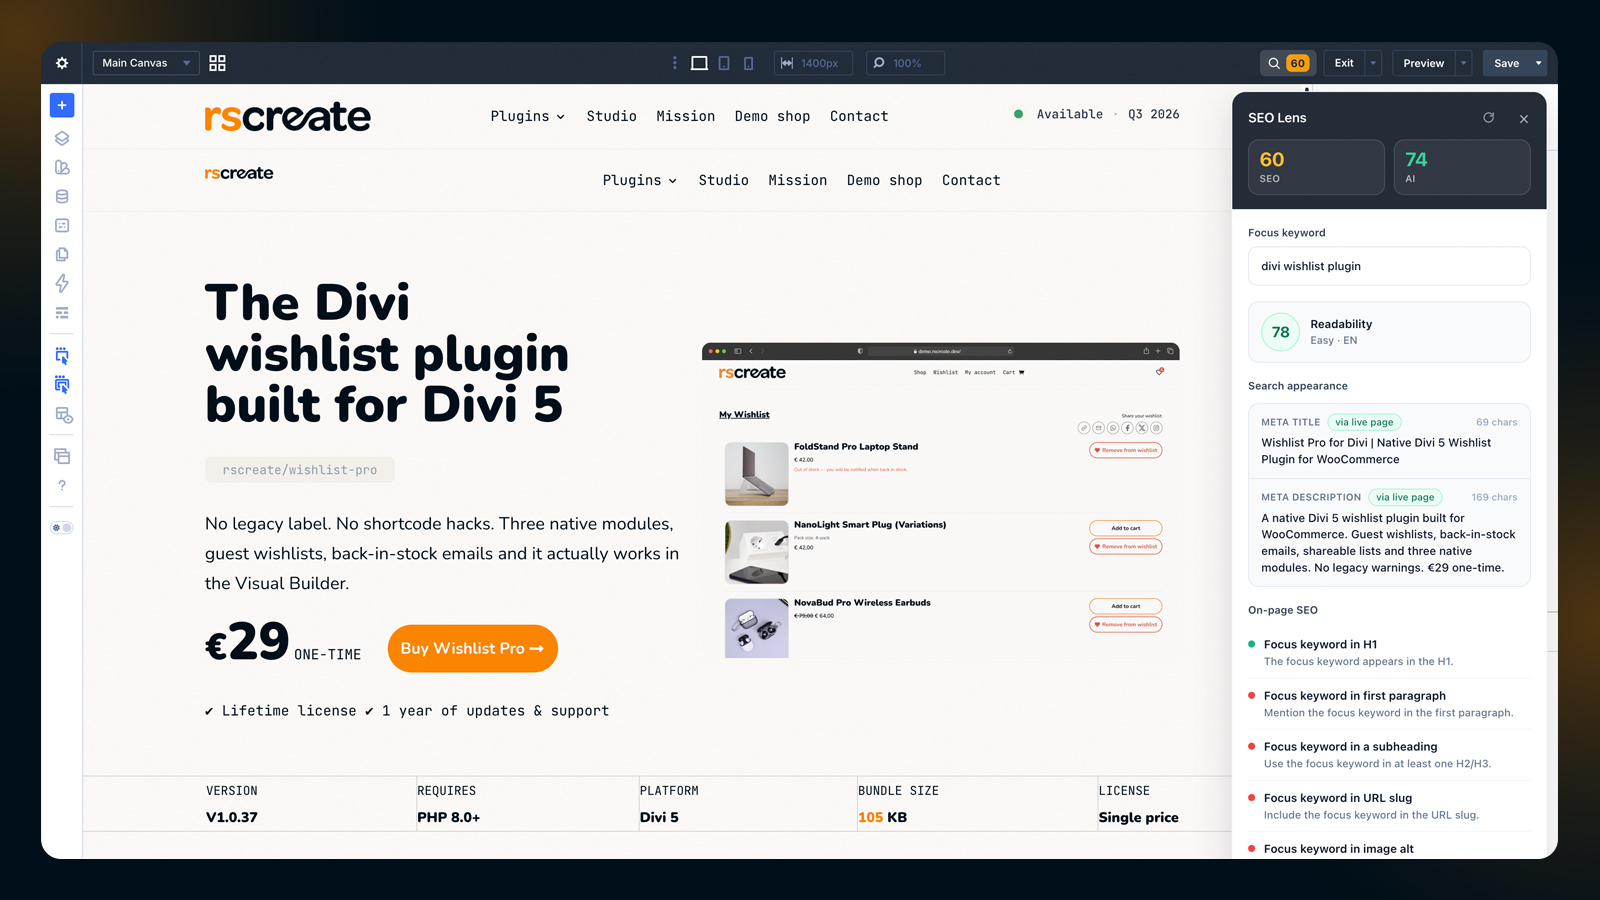Click the Preview button
This screenshot has height=900, width=1600.
[x=1424, y=63]
